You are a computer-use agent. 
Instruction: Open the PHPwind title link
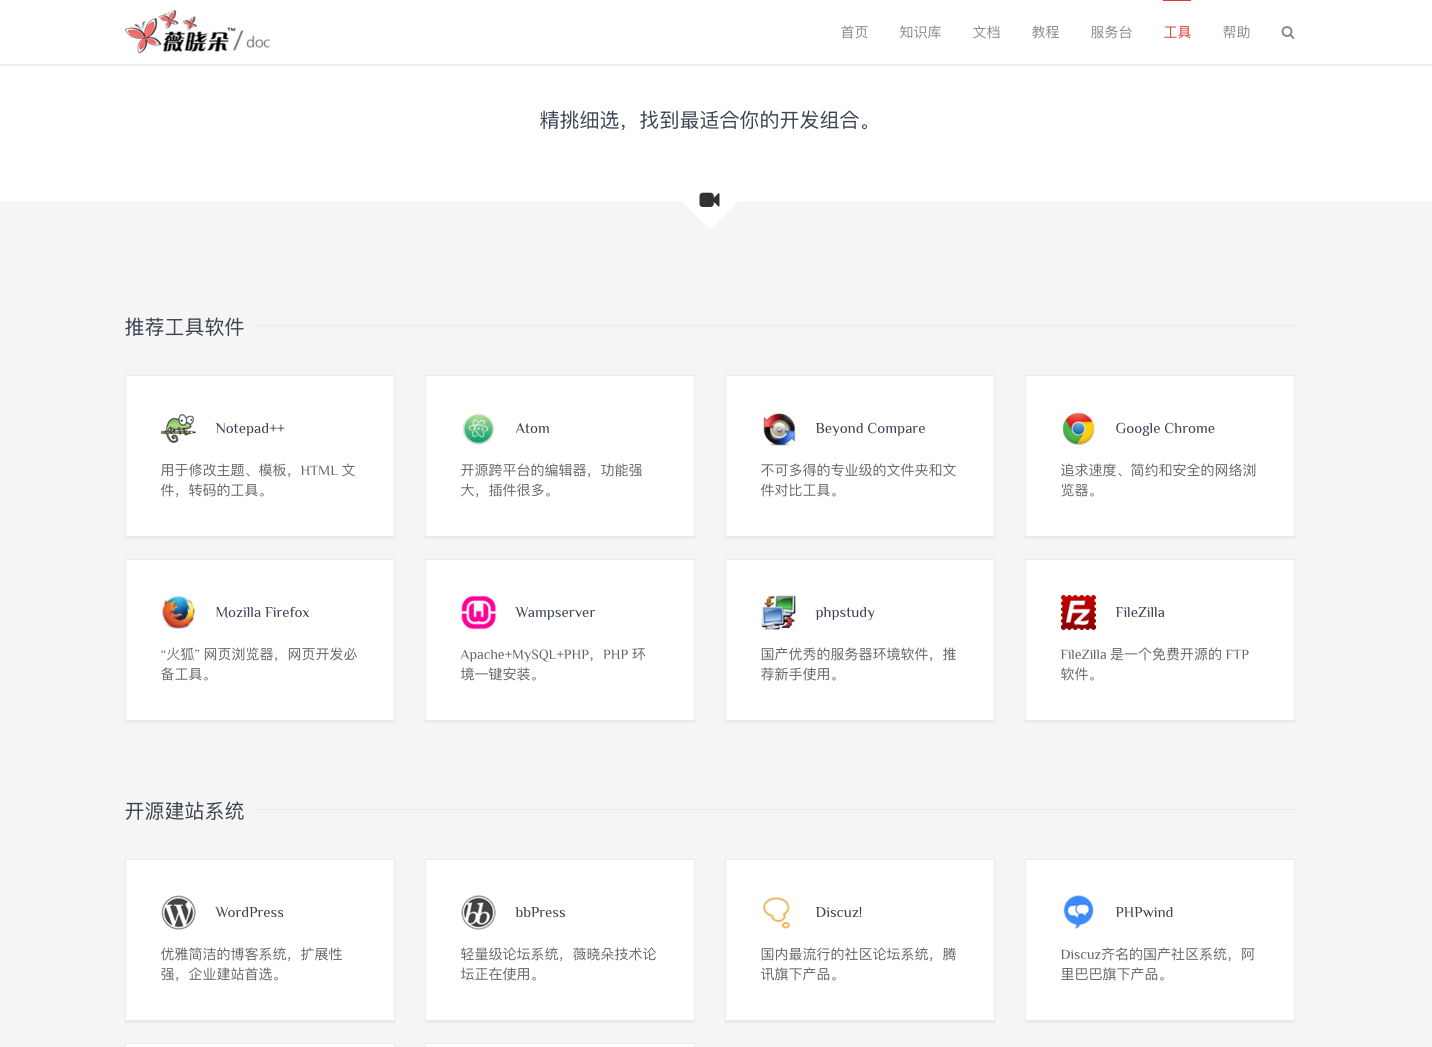click(x=1144, y=912)
